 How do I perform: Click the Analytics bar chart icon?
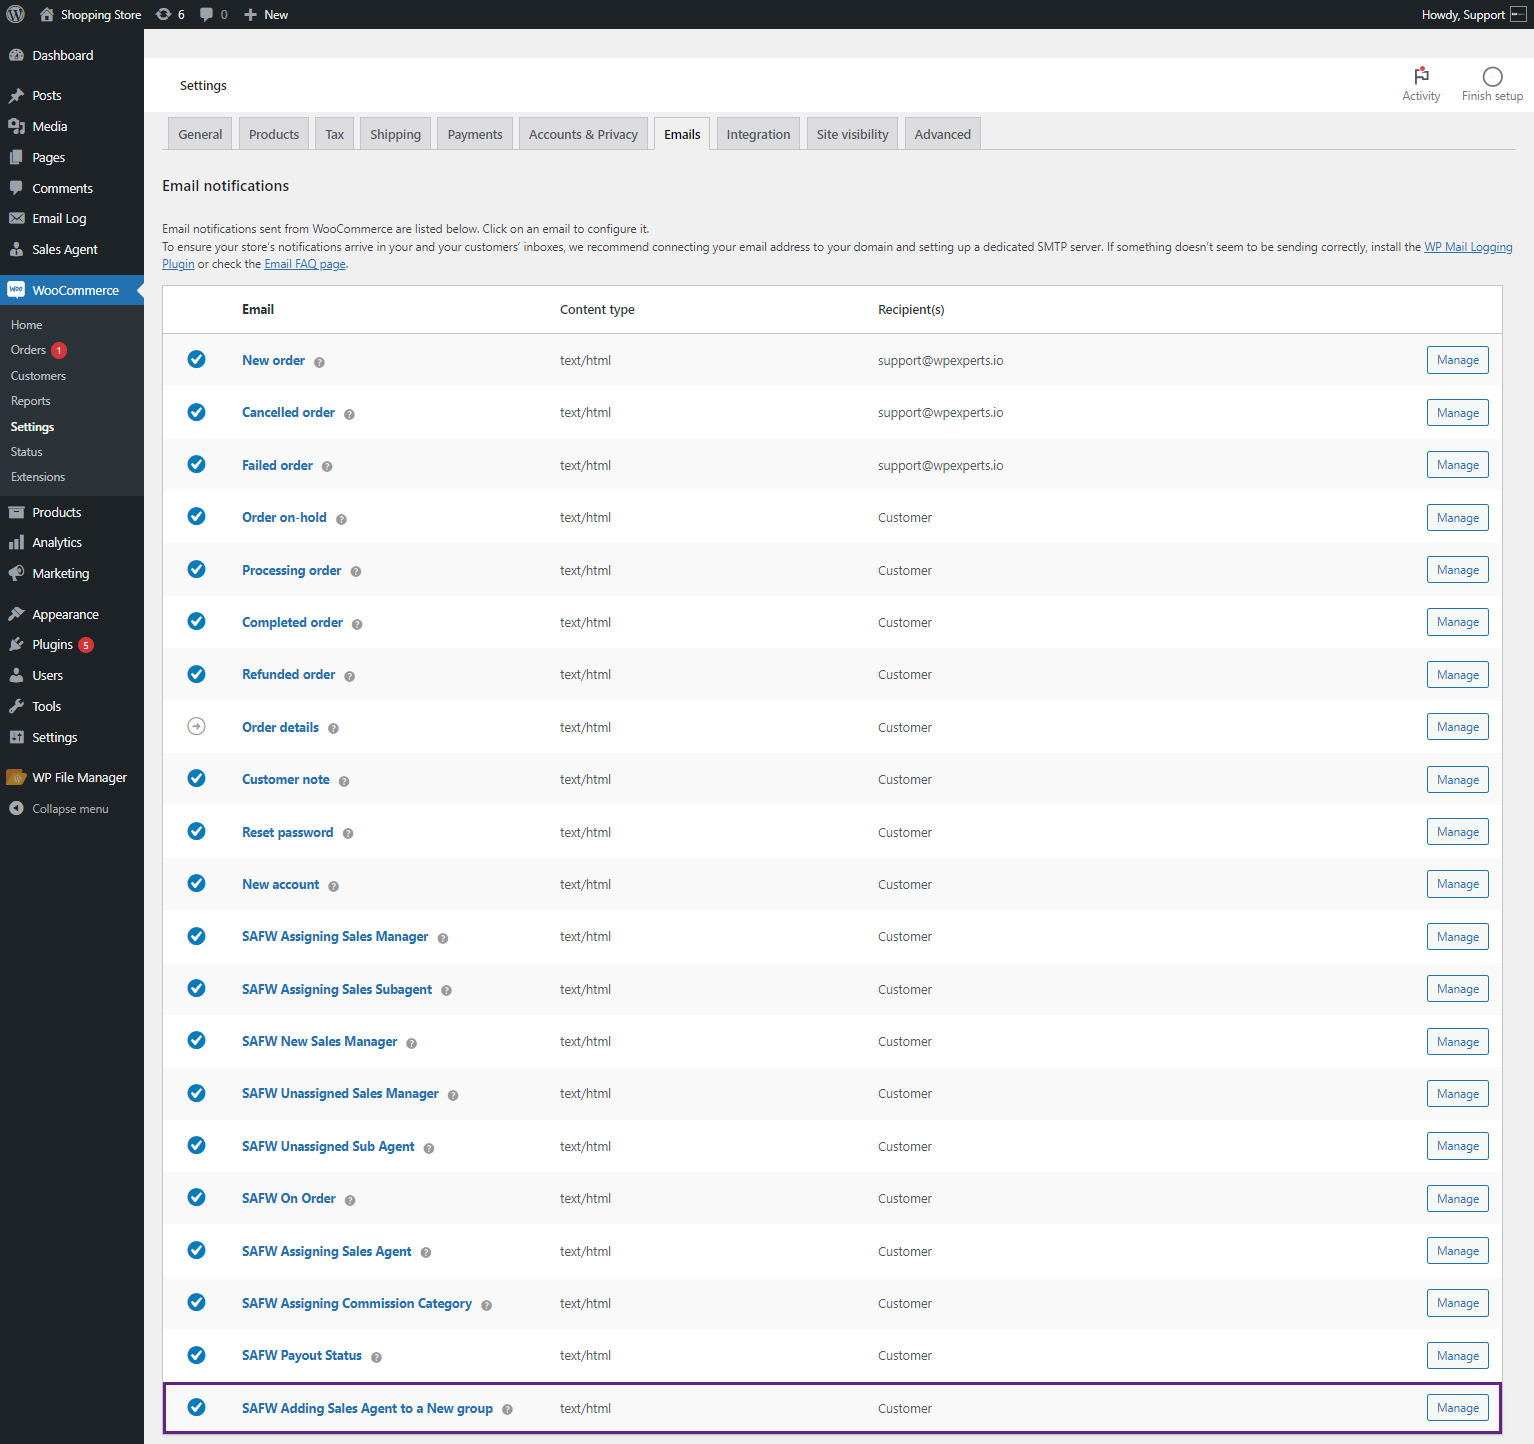pos(16,542)
